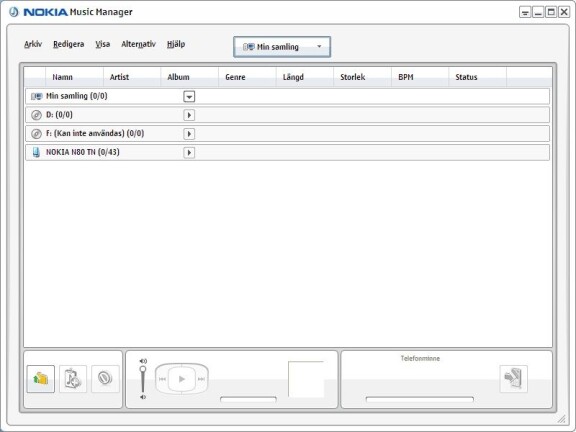Collapse the Min samling (0/0) row
This screenshot has height=432, width=576.
189,97
